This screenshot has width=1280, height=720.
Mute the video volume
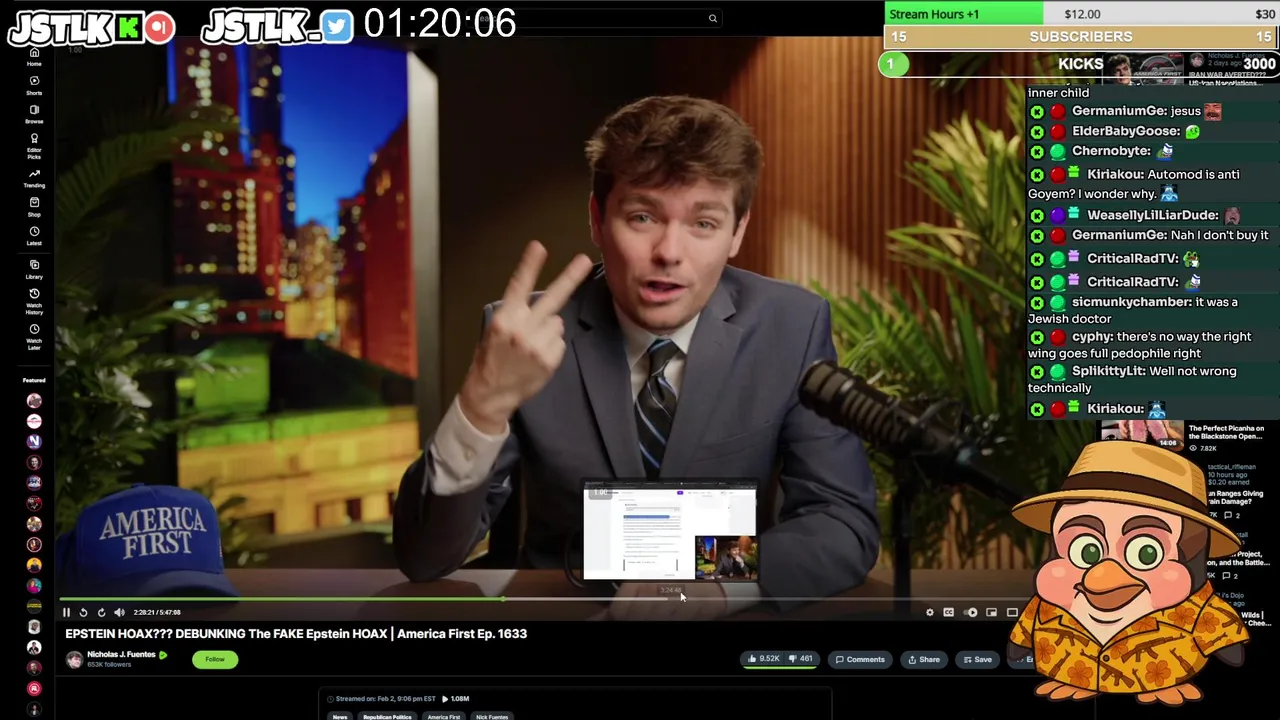[x=119, y=612]
